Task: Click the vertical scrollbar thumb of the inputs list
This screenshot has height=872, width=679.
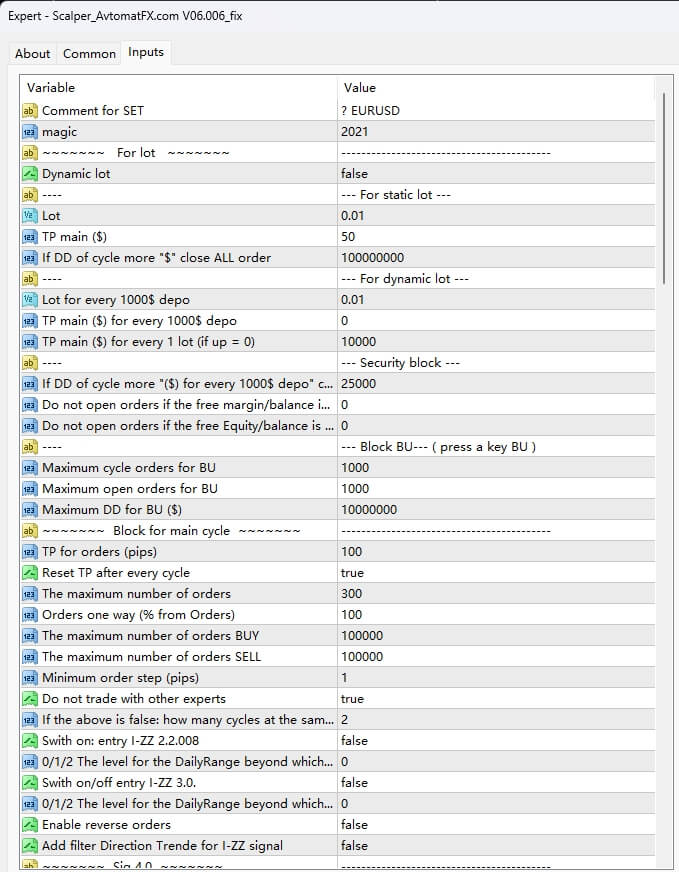Action: point(663,189)
